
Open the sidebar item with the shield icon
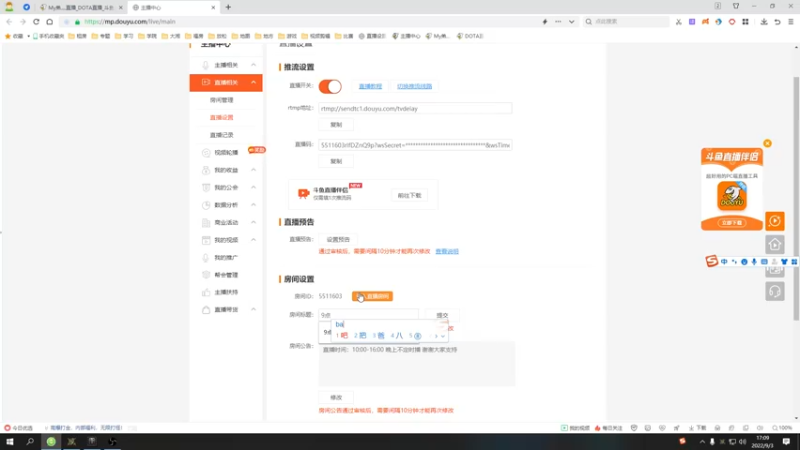[226, 274]
